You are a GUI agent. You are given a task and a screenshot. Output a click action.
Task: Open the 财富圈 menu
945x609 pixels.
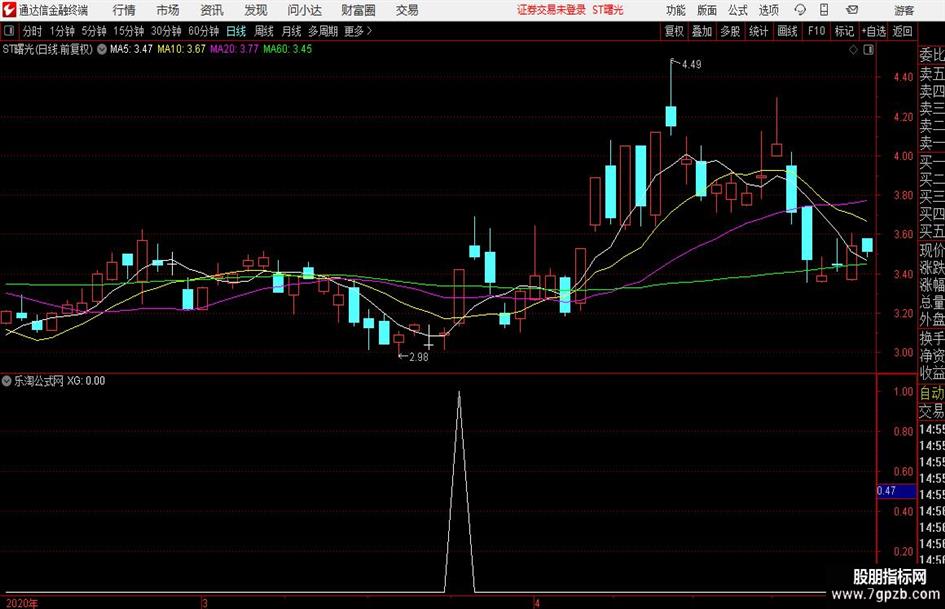[358, 10]
